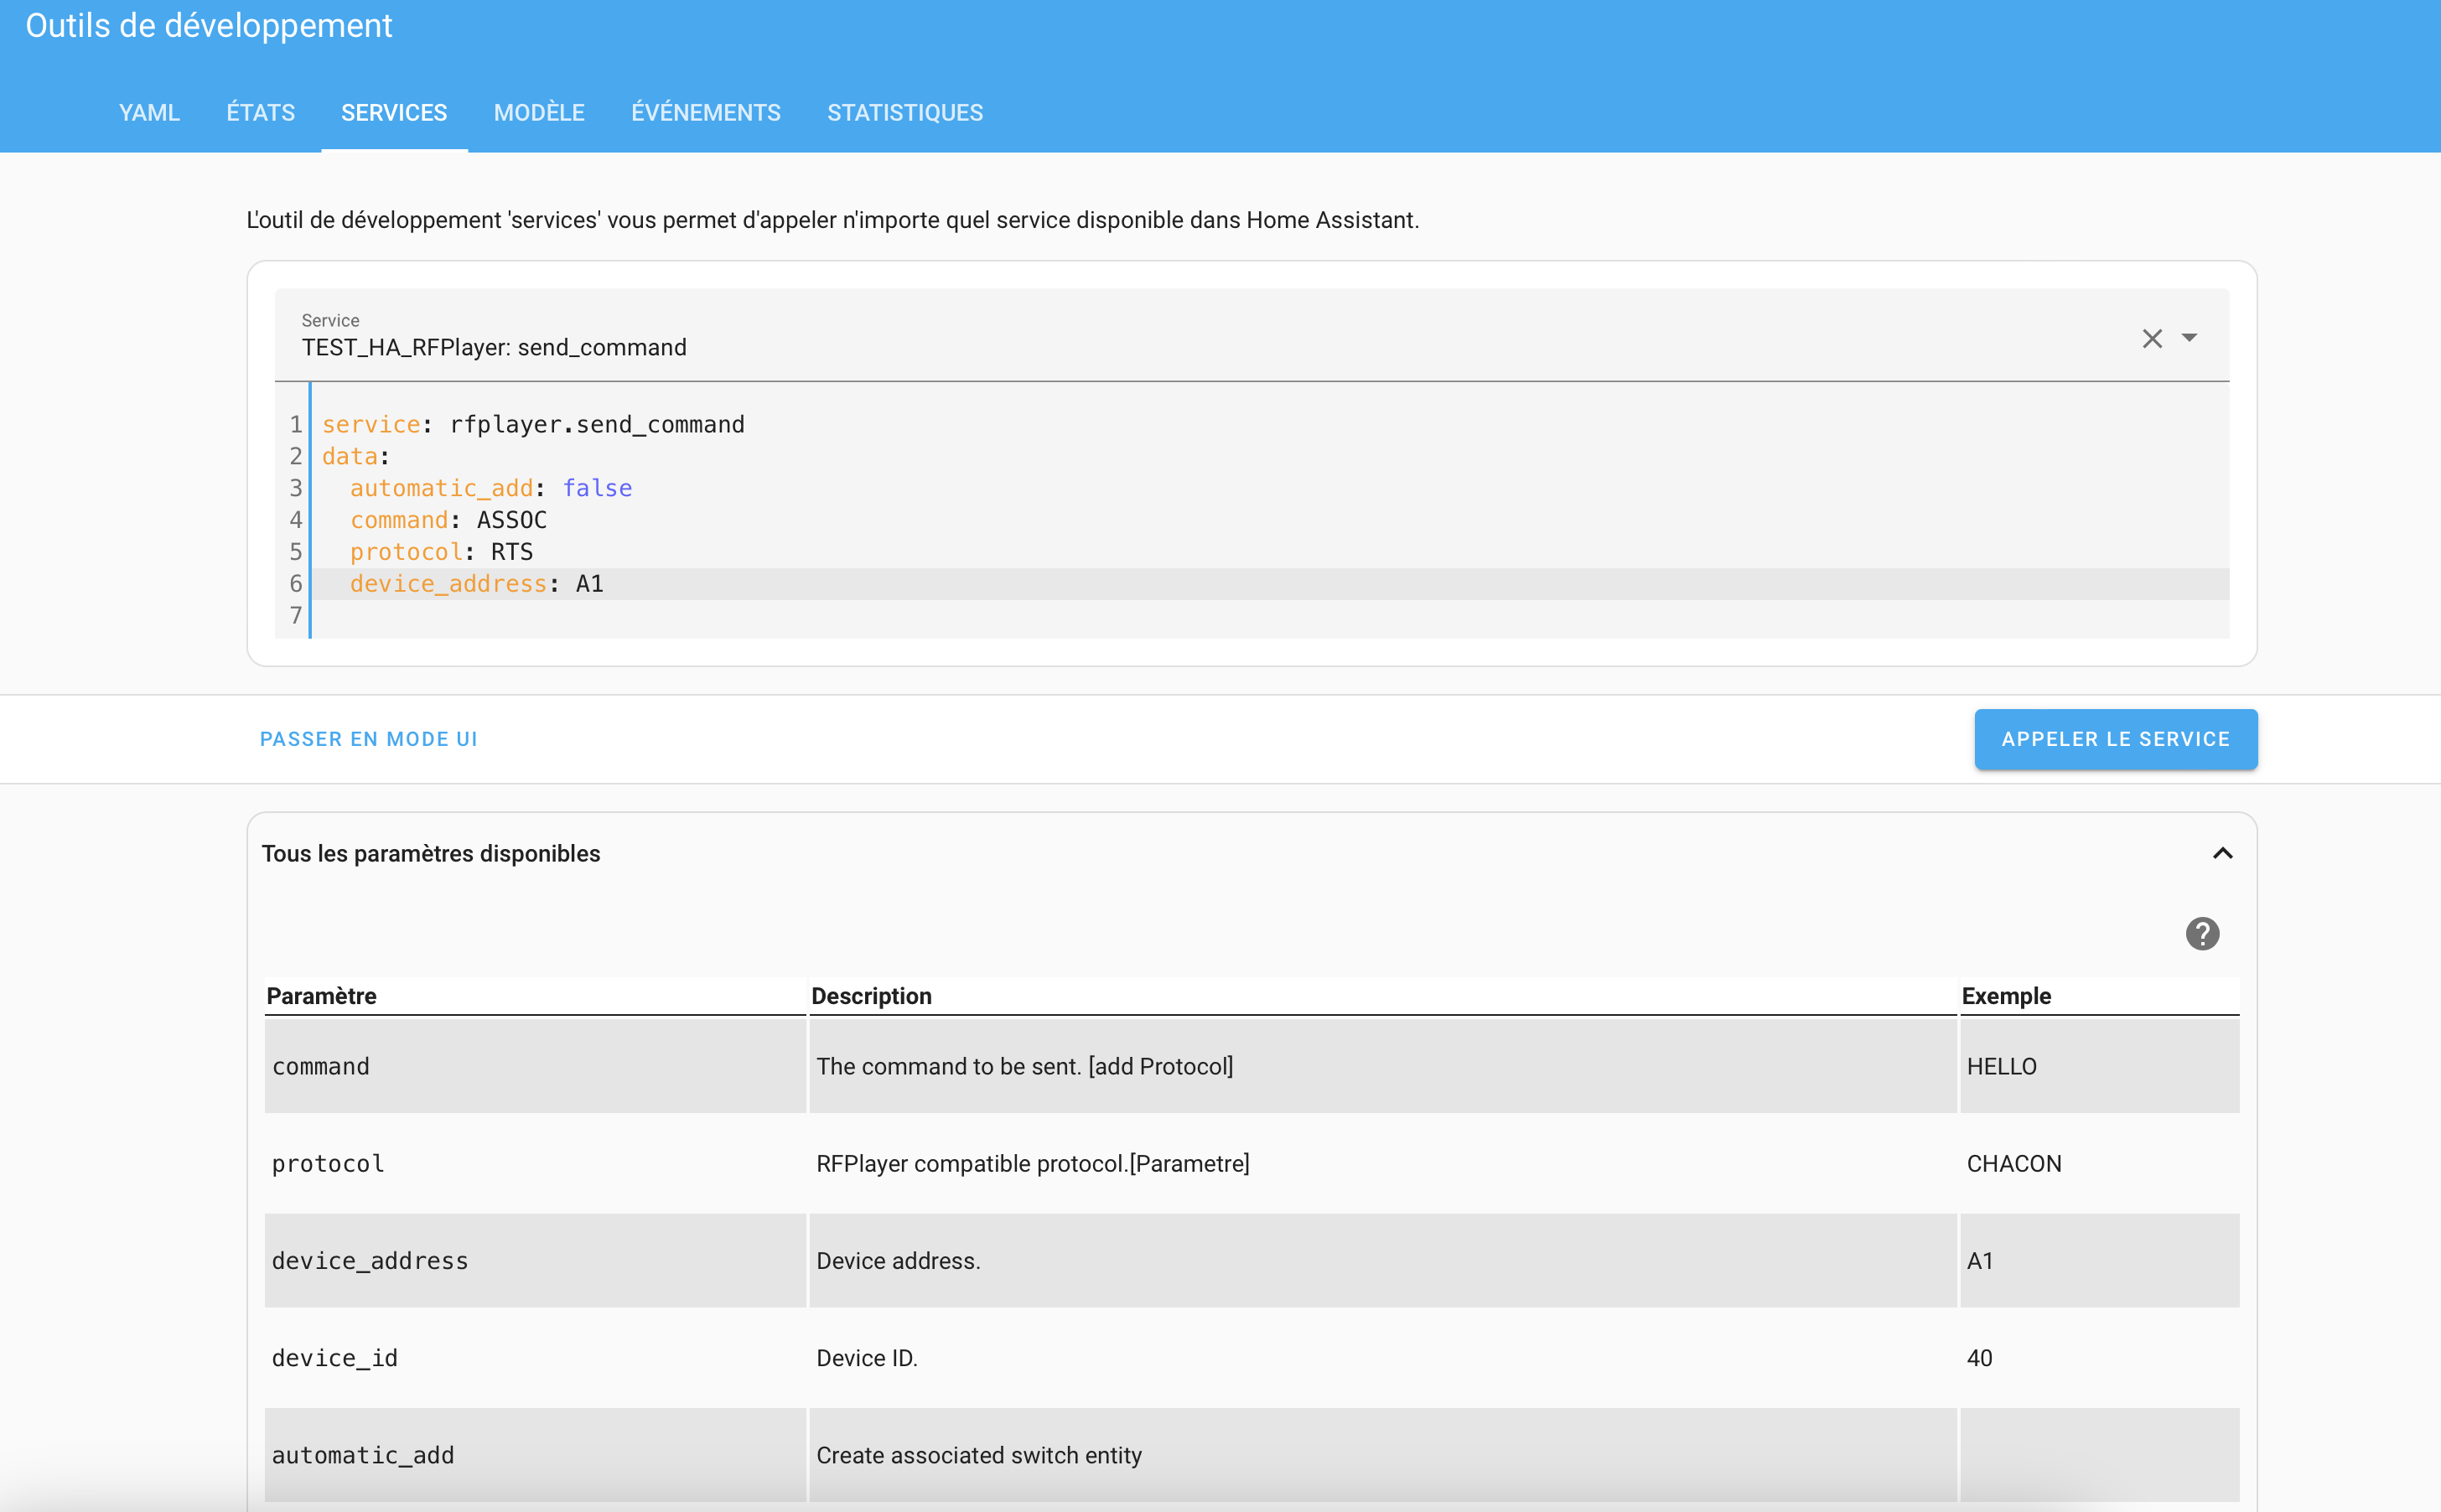This screenshot has height=1512, width=2441.
Task: Click the 'CHACON' example cell
Action: [2099, 1163]
